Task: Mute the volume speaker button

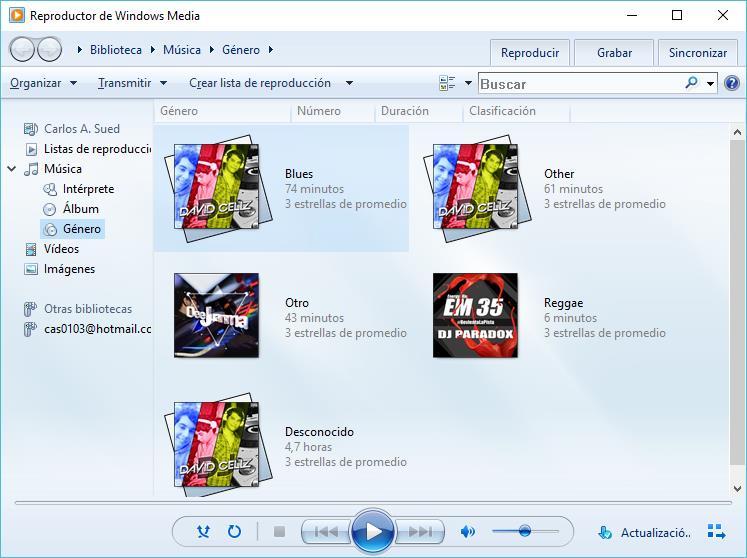Action: [467, 531]
